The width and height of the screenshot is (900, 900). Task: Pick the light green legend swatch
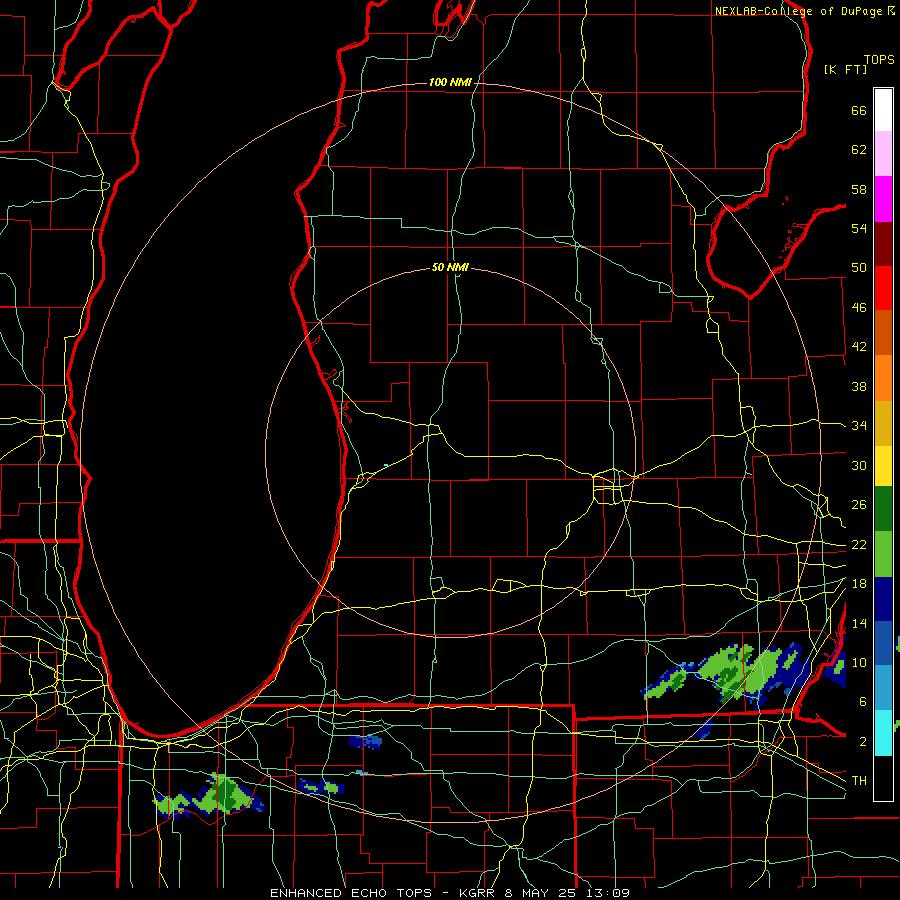point(883,554)
